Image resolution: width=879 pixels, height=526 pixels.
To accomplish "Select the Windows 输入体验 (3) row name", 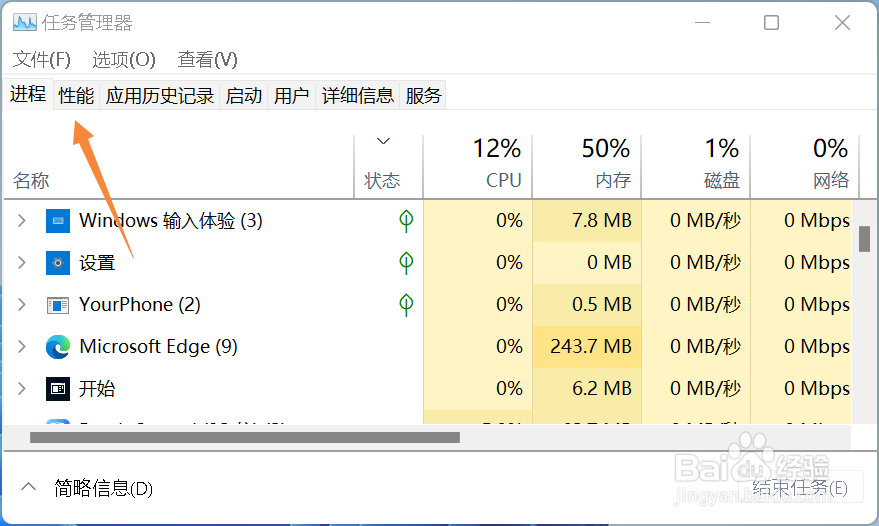I will [170, 220].
